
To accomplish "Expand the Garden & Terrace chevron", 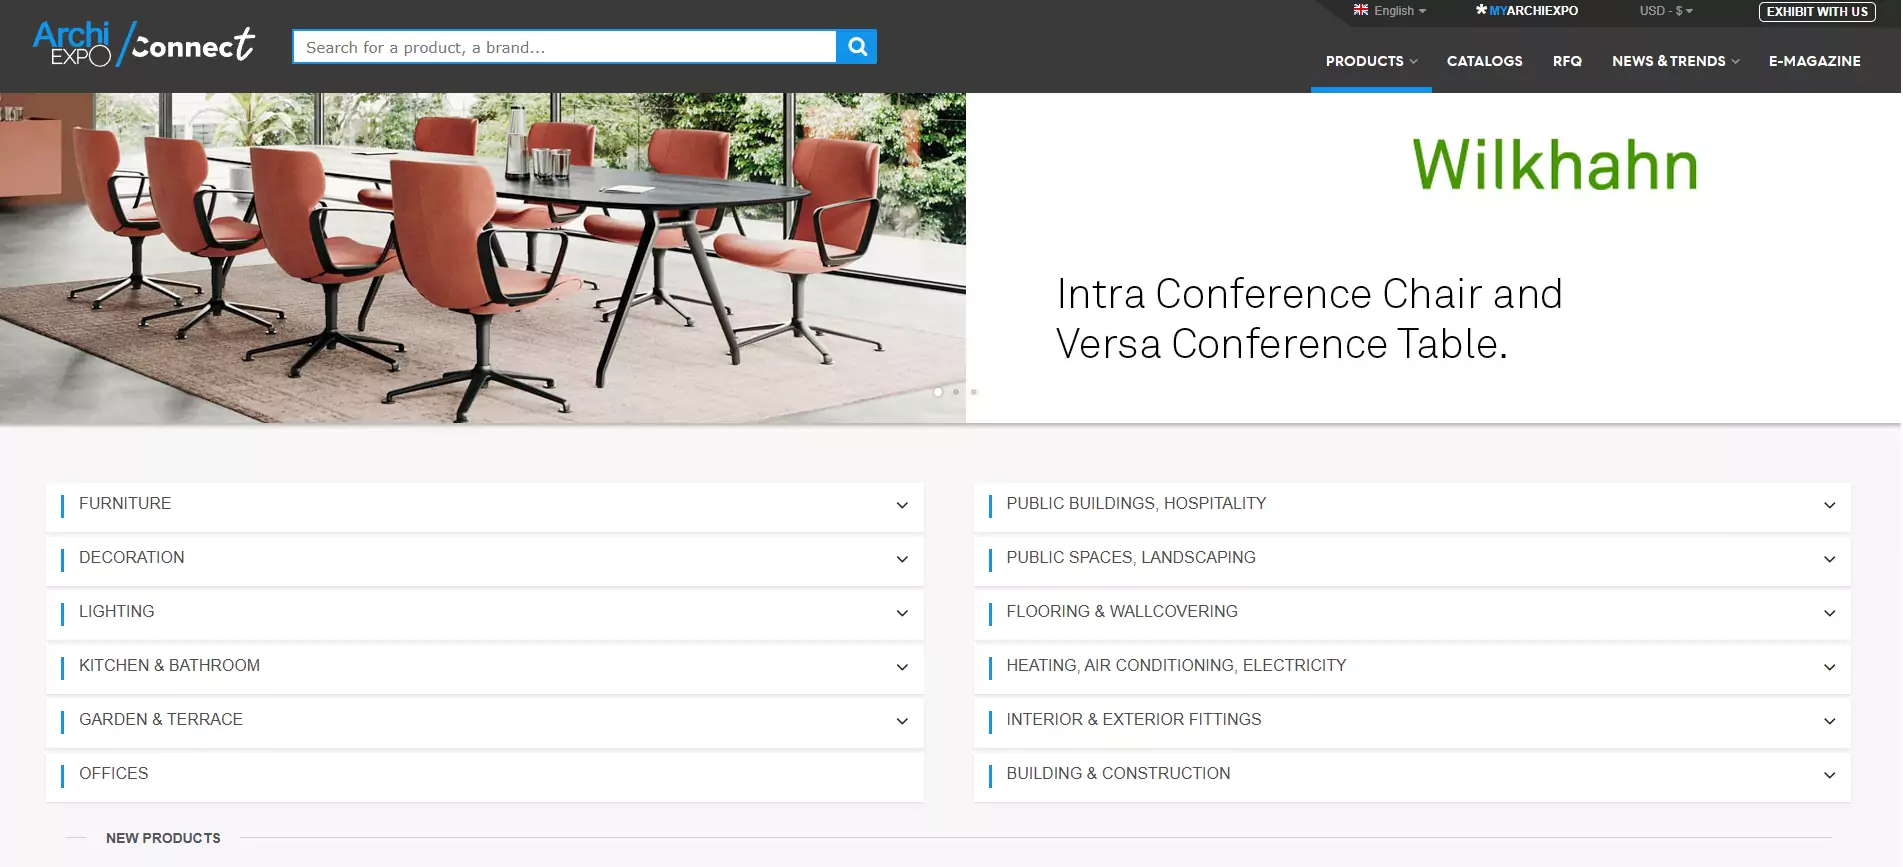I will [x=902, y=721].
